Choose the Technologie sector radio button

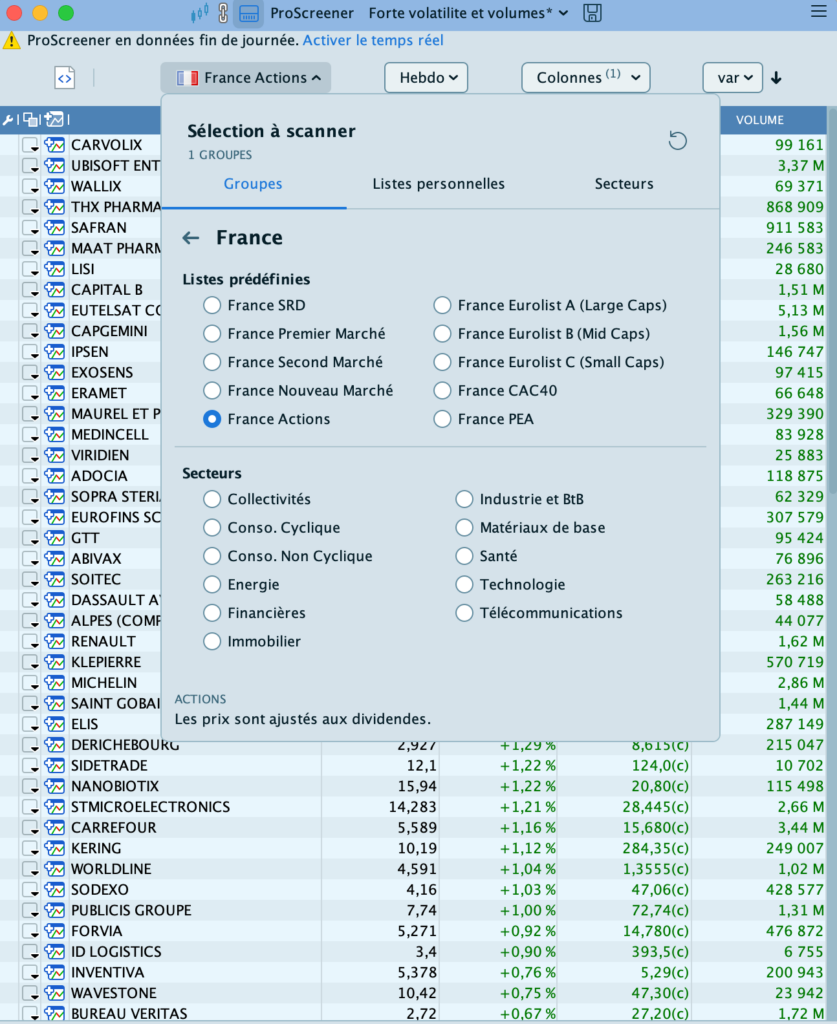(464, 585)
